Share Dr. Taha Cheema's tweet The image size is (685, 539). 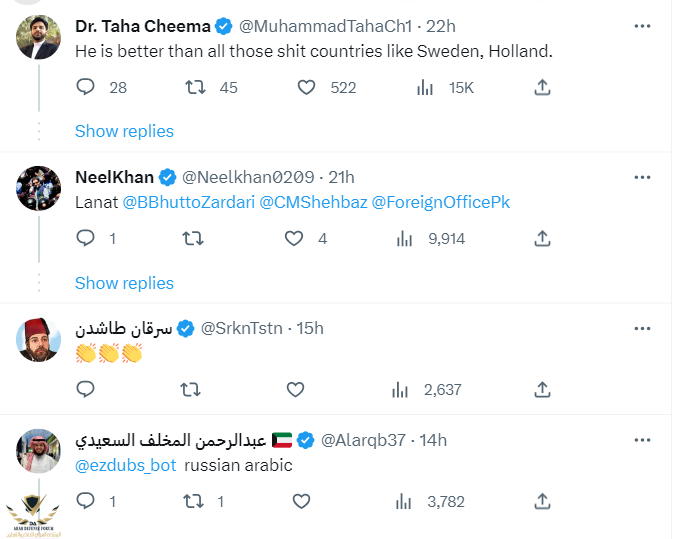tap(542, 88)
